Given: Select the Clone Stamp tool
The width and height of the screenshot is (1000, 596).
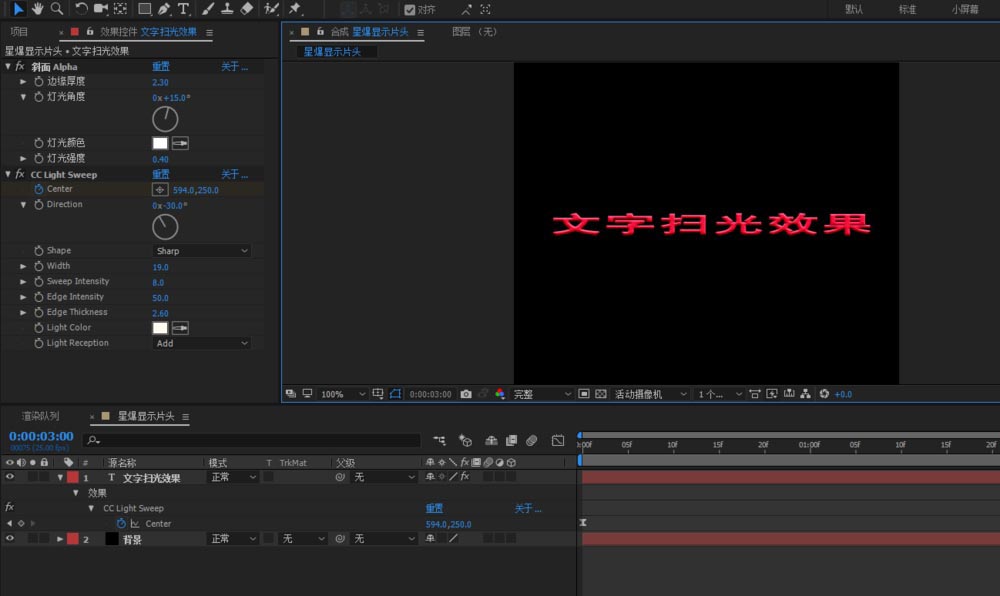Looking at the screenshot, I should coord(227,9).
